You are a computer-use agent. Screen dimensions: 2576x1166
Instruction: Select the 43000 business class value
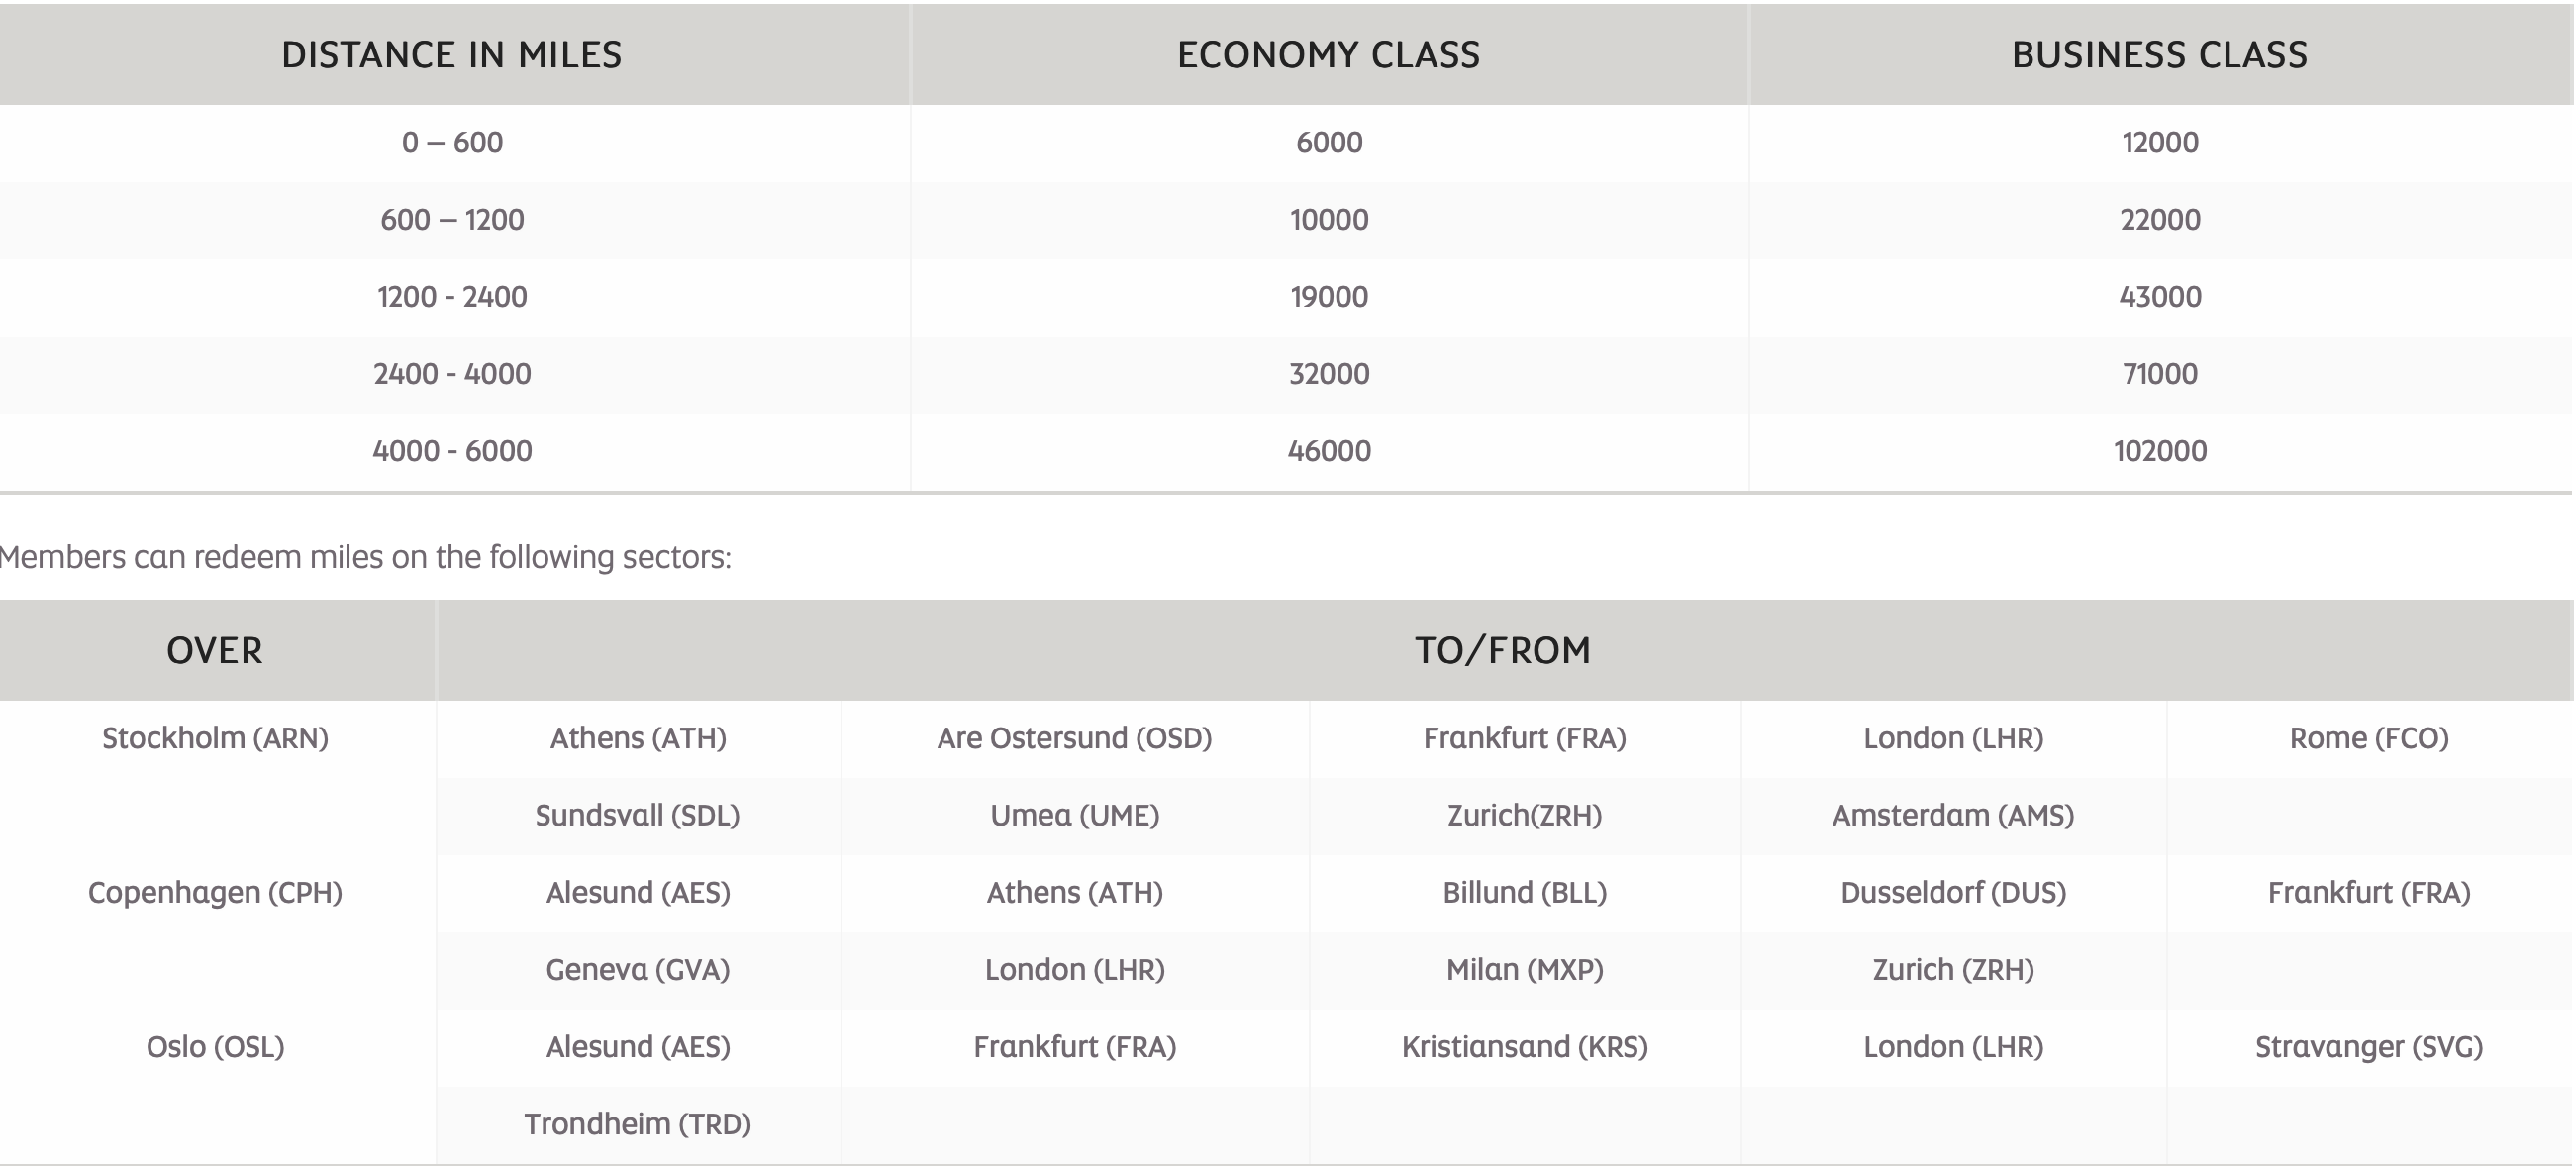2159,297
